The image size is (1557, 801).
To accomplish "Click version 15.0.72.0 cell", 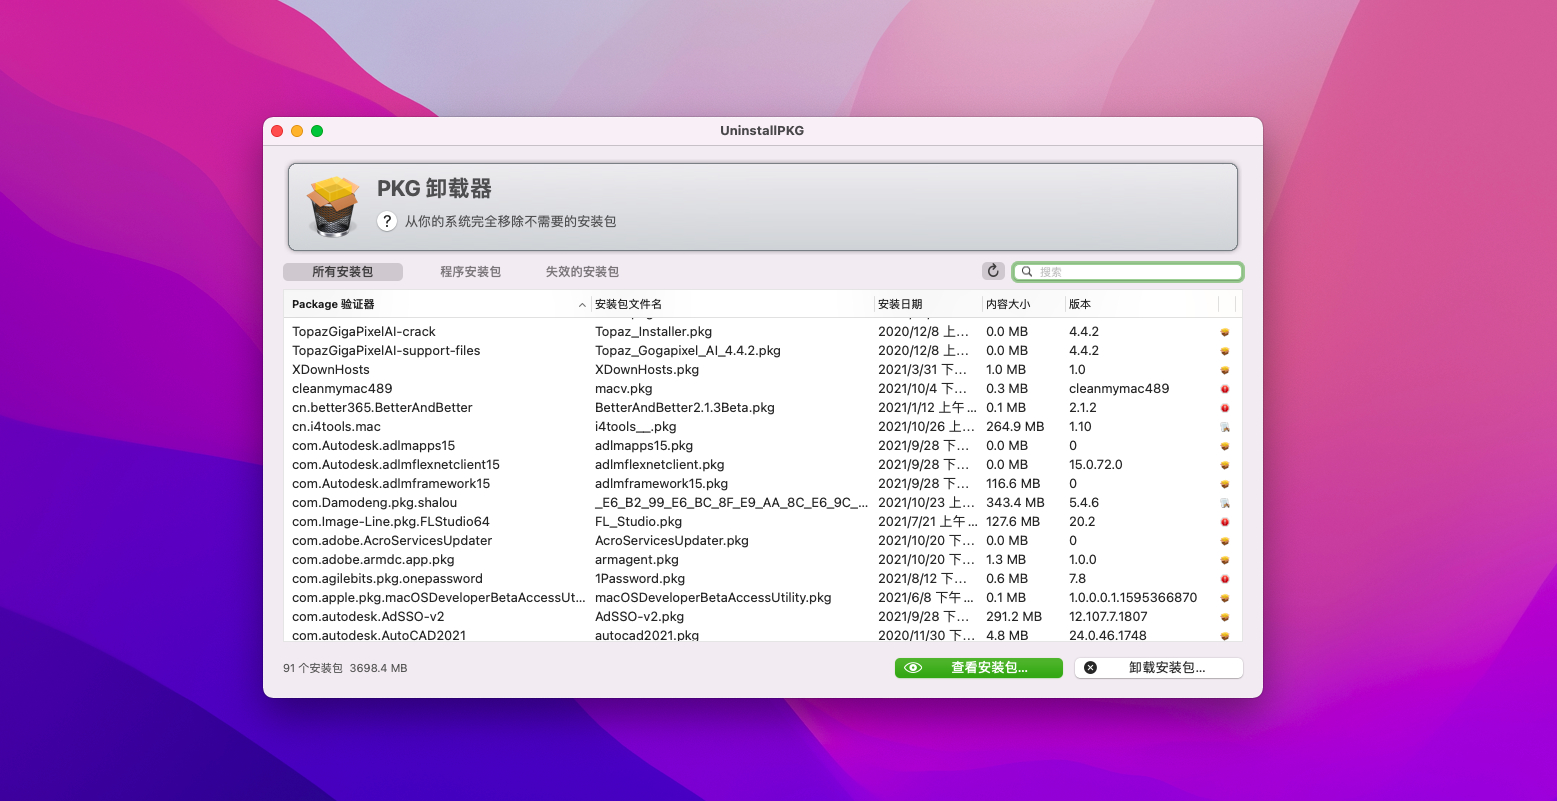I will [x=1096, y=465].
